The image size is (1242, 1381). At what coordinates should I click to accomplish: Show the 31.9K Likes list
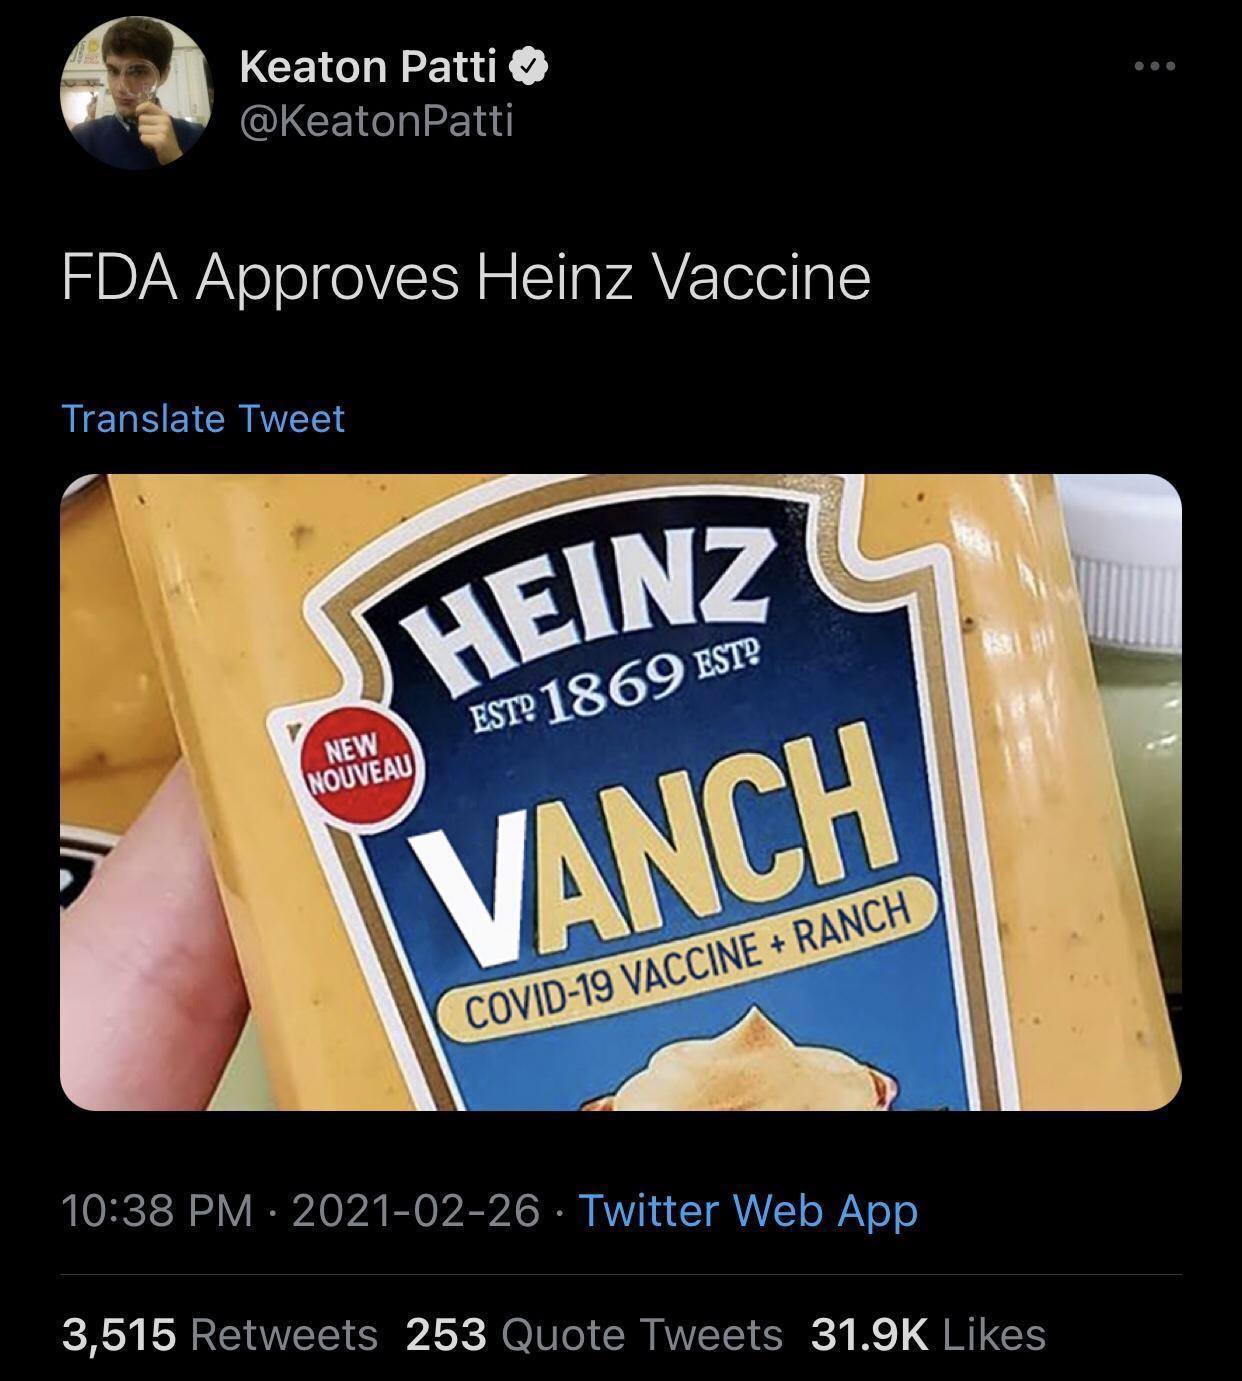(928, 1334)
